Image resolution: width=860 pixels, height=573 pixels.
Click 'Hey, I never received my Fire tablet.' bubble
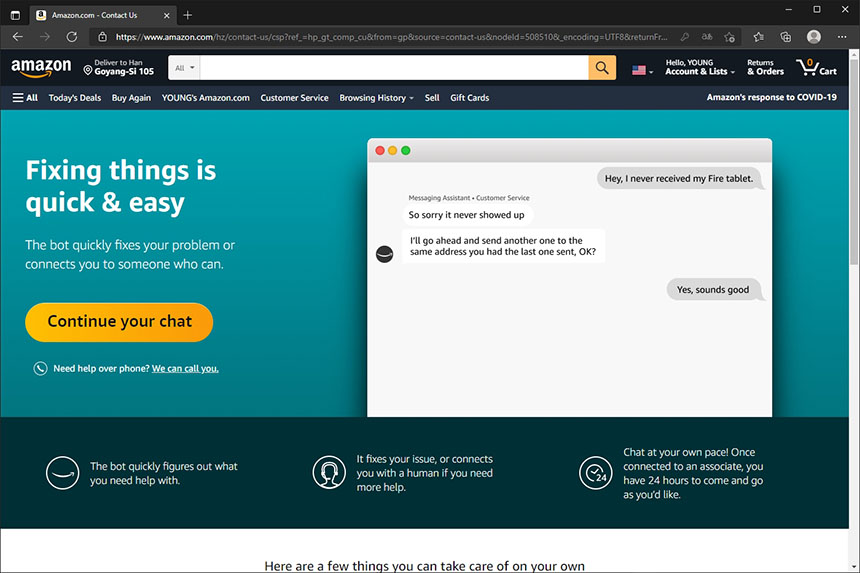pyautogui.click(x=679, y=178)
